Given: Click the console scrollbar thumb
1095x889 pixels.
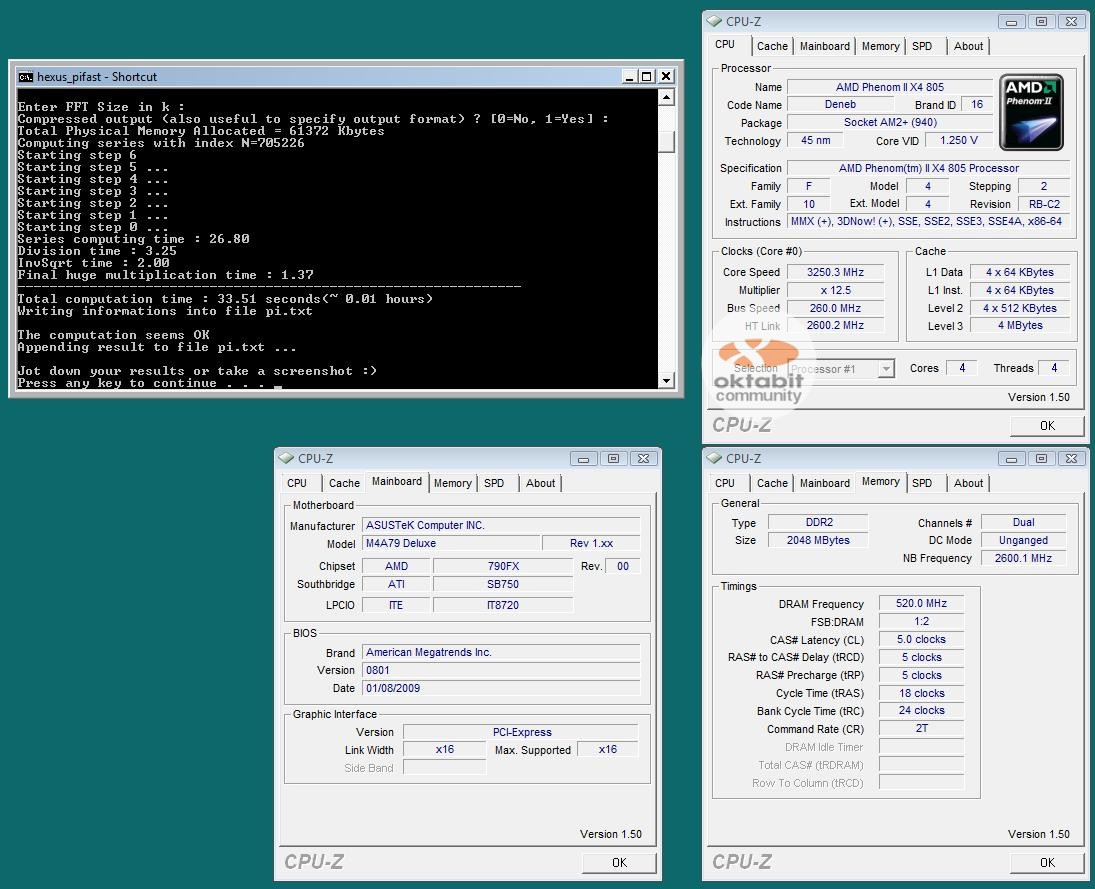Looking at the screenshot, I should (666, 142).
